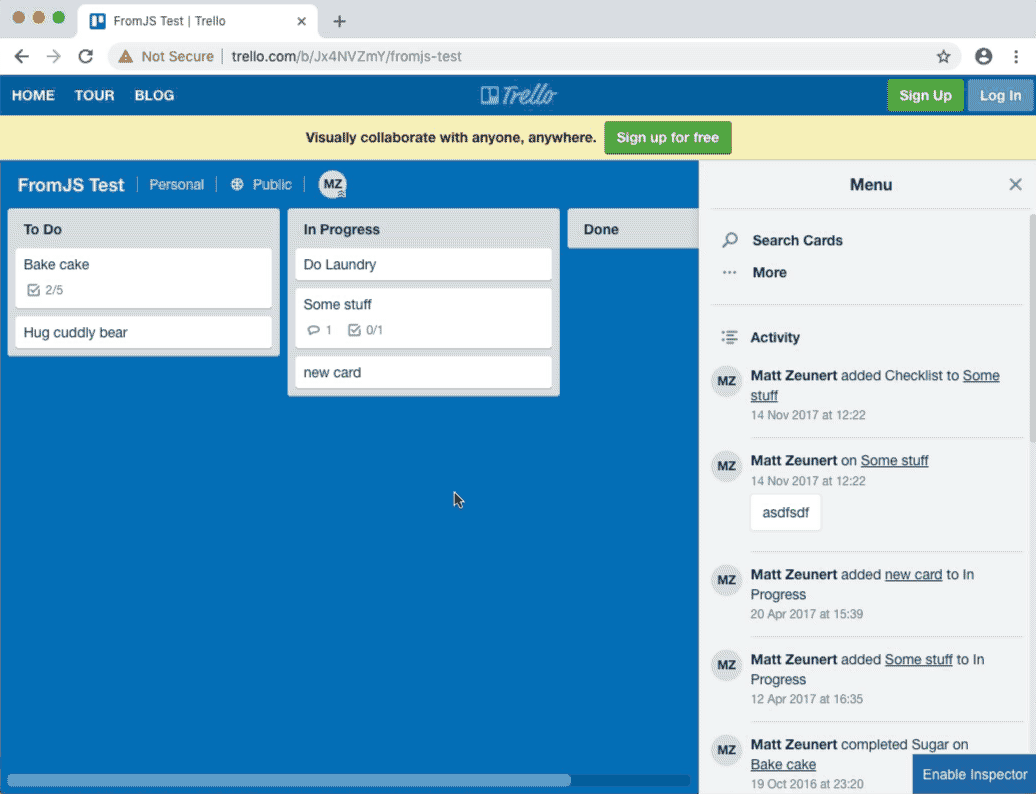
Task: Open Some stuff link in added-to-In-Progress activity
Action: (918, 659)
